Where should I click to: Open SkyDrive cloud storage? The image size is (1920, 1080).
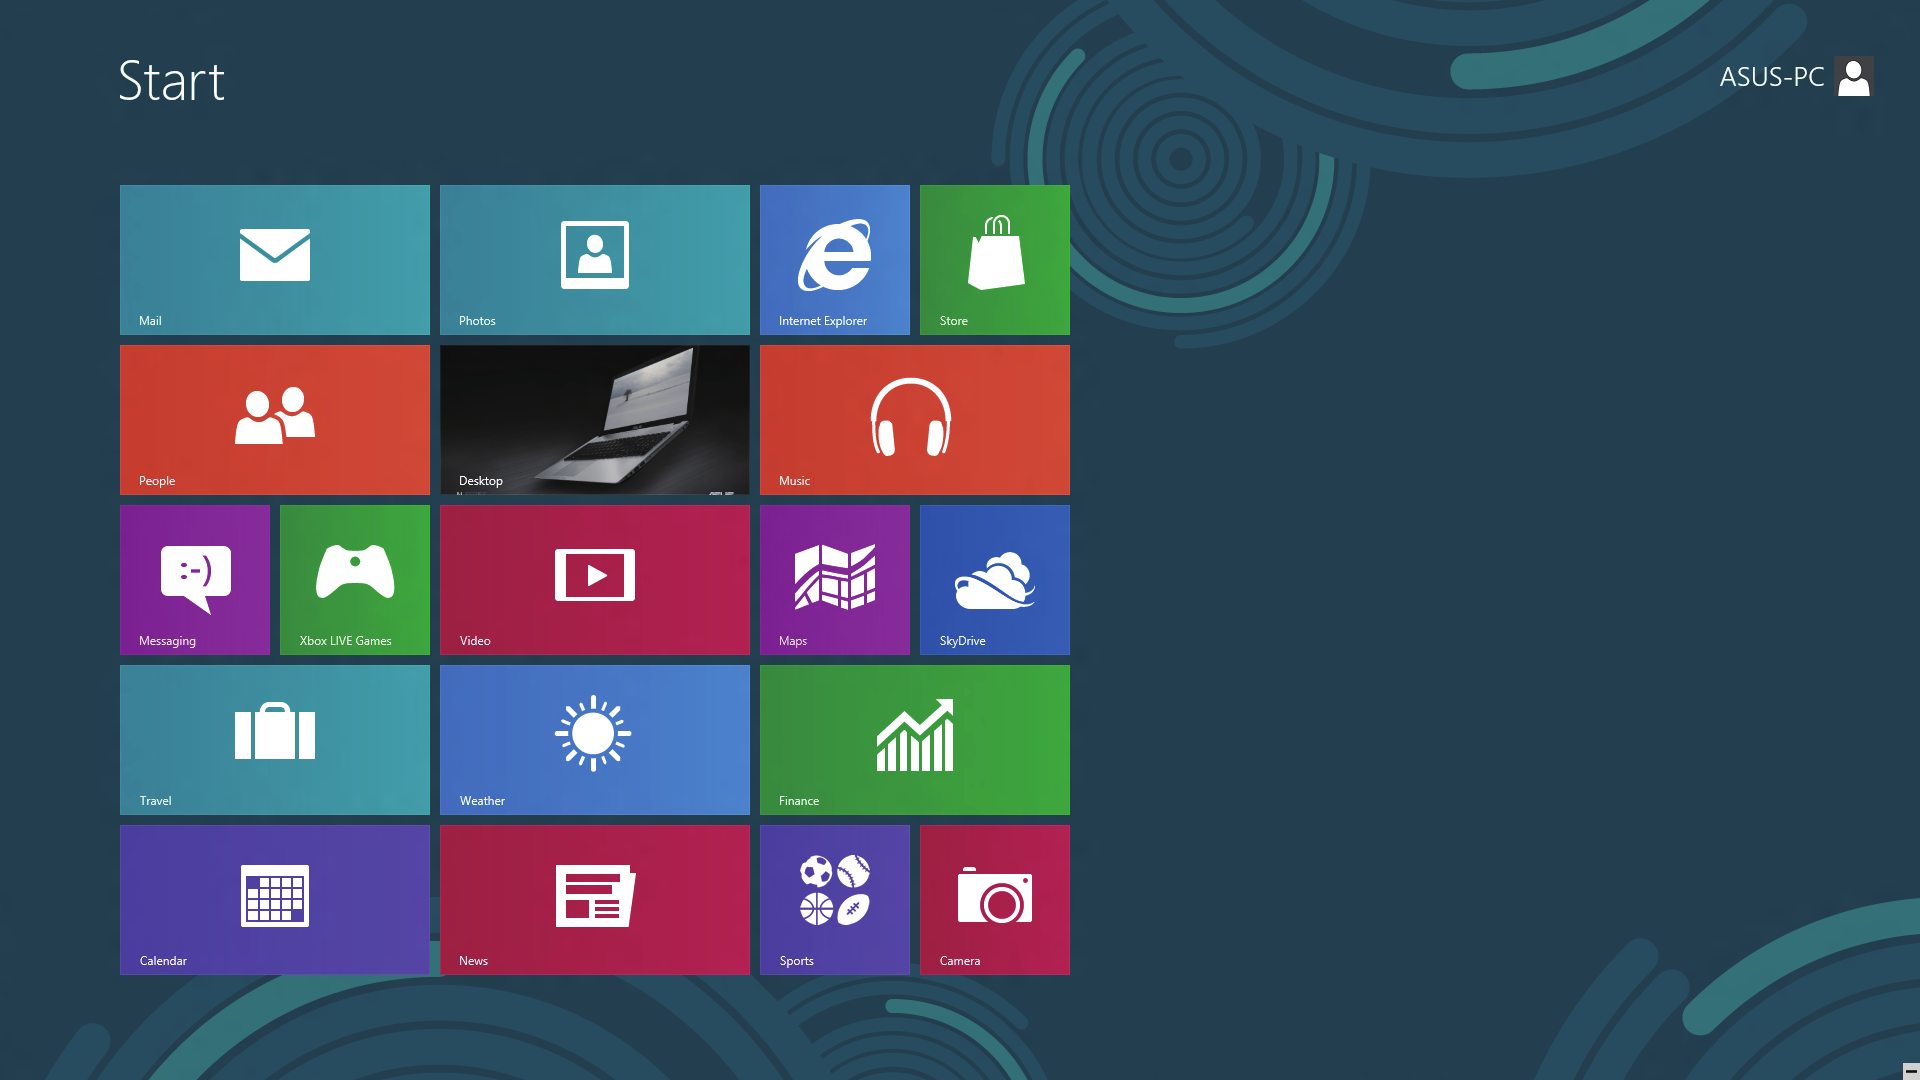(994, 580)
